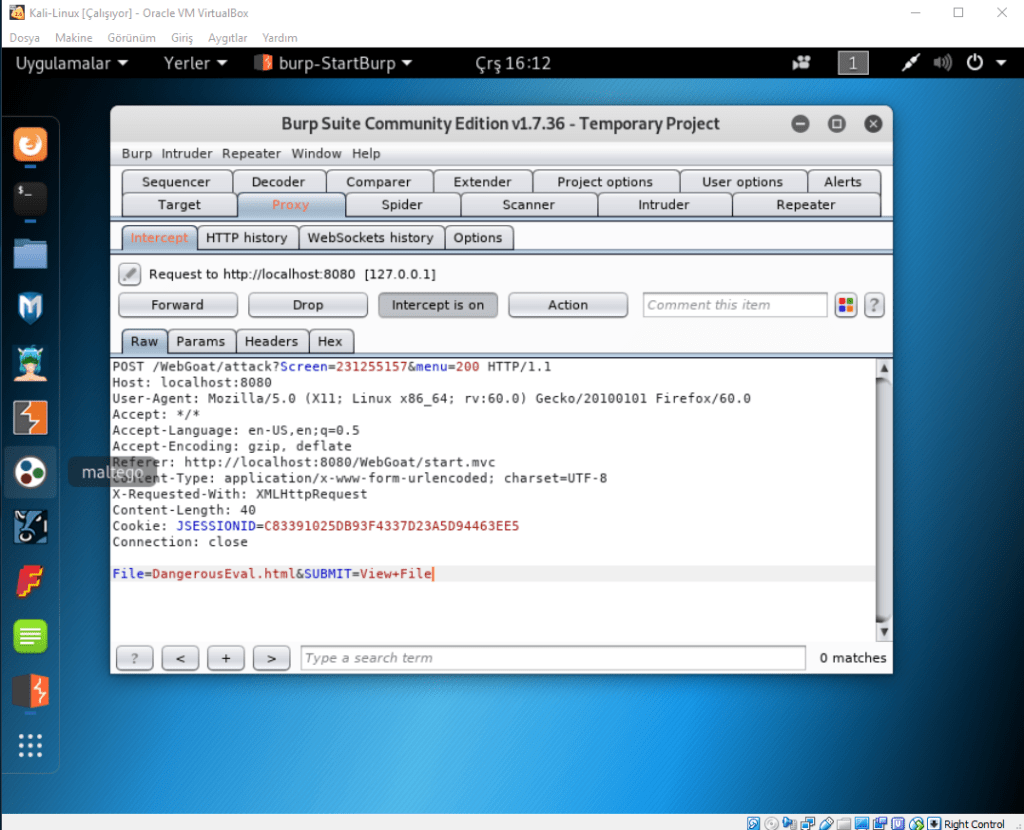Expand the Uygulamalar menu
The image size is (1024, 830).
click(x=71, y=63)
